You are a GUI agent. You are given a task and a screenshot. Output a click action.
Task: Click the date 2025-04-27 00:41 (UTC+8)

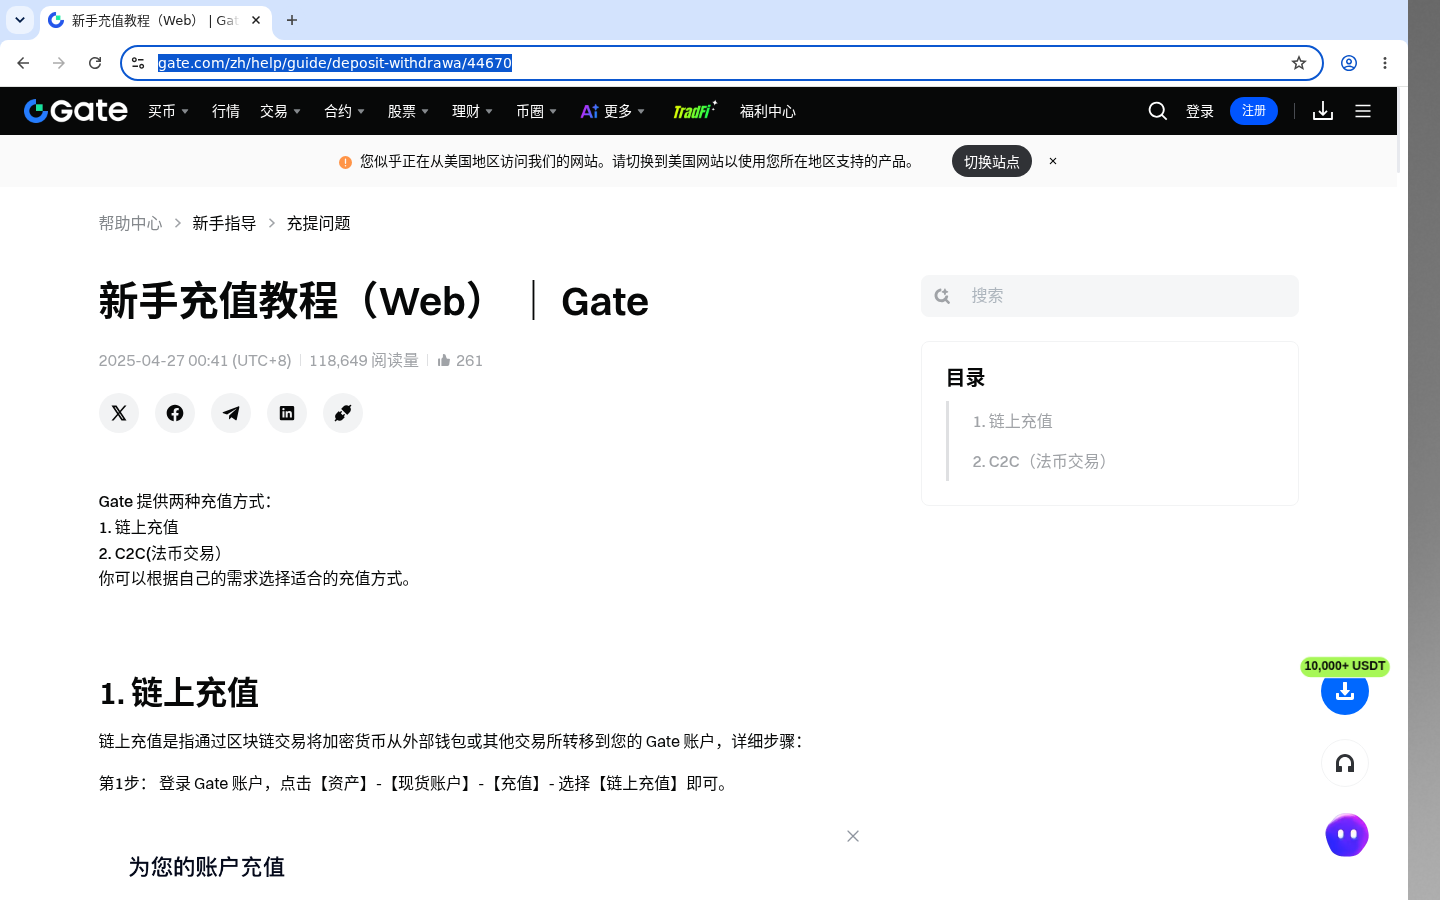coord(195,360)
